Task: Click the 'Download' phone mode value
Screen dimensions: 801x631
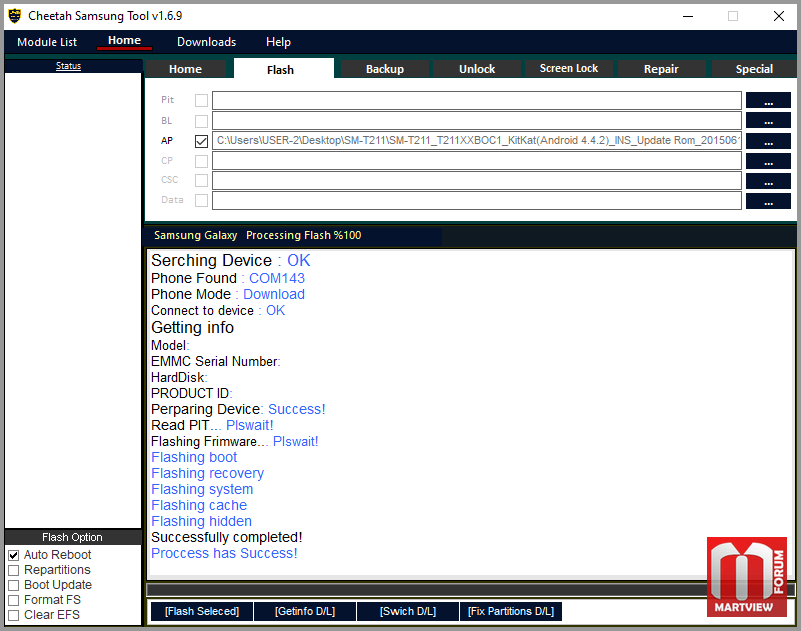Action: point(274,294)
